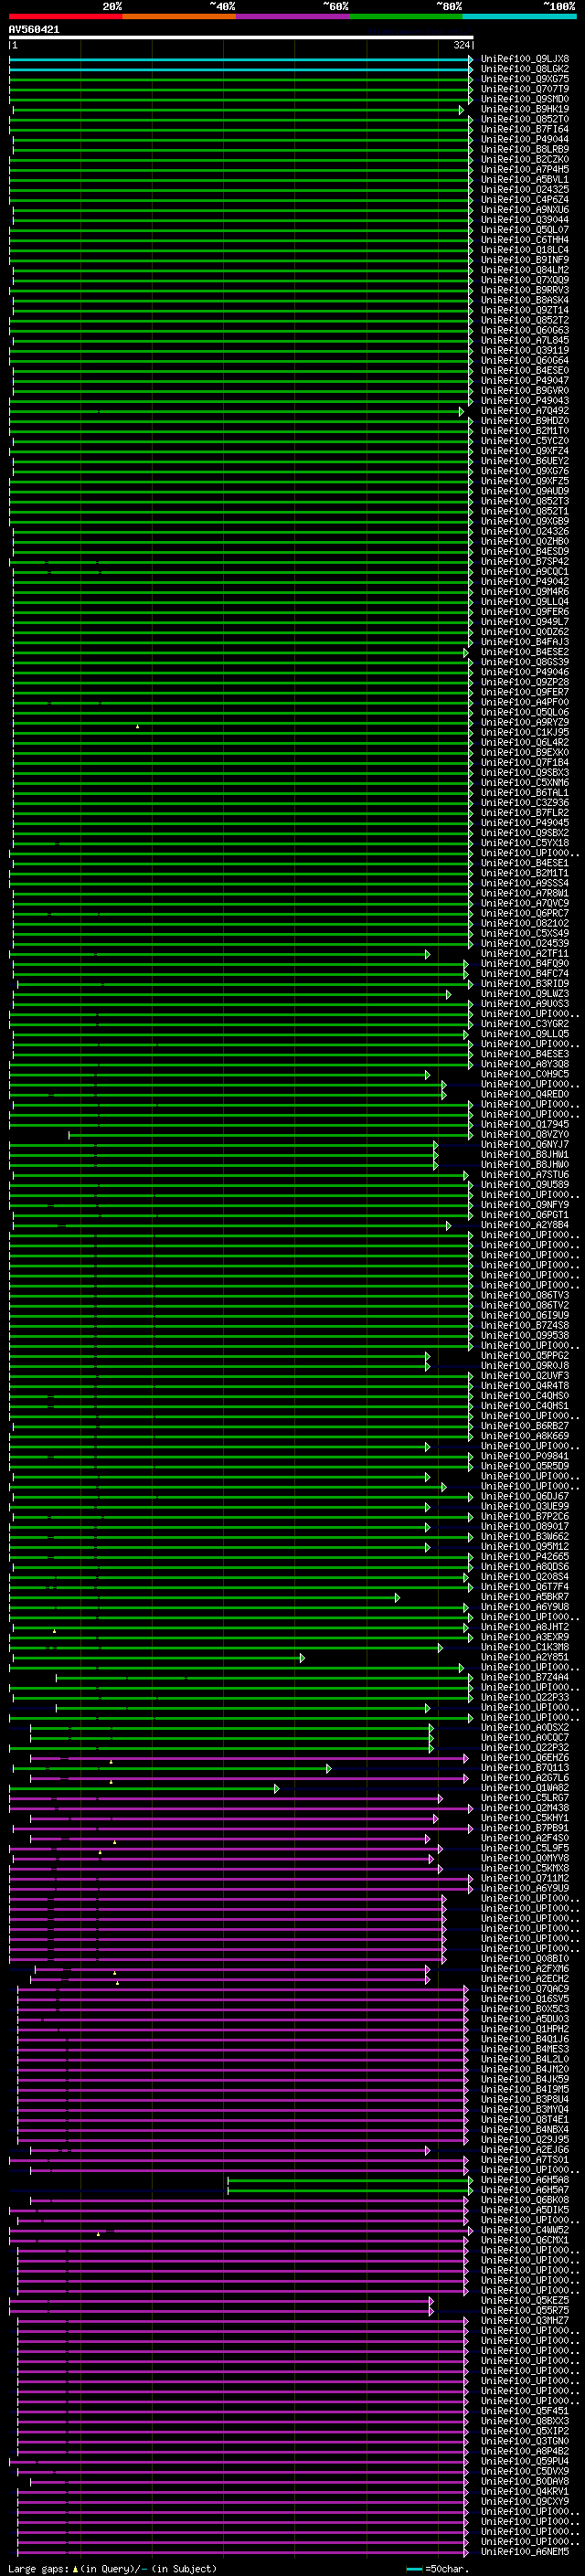The width and height of the screenshot is (585, 2576).
Task: Click the green ~80% identity legend bar
Action: coord(406,16)
